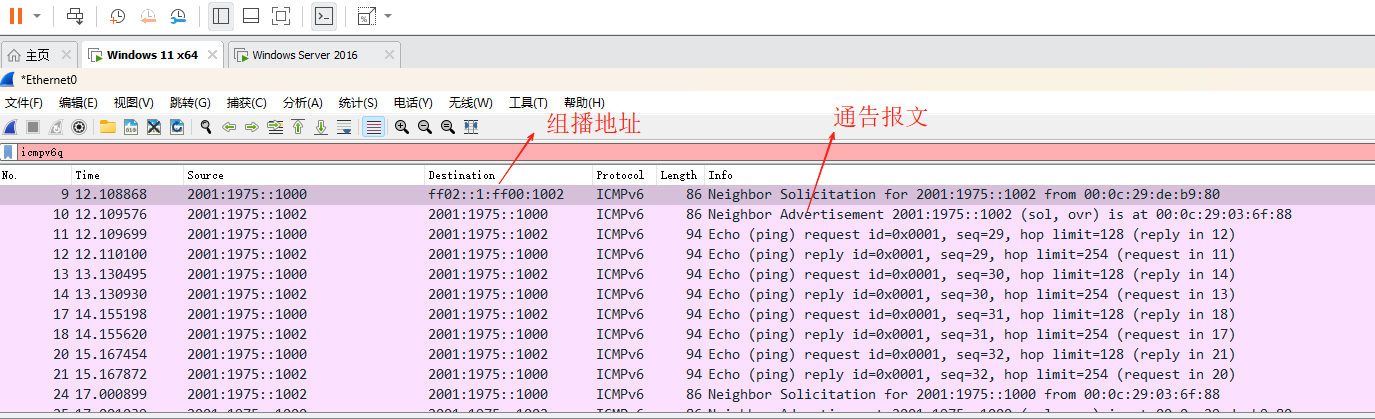Jump to the first packet
This screenshot has height=419, width=1375.
click(298, 127)
